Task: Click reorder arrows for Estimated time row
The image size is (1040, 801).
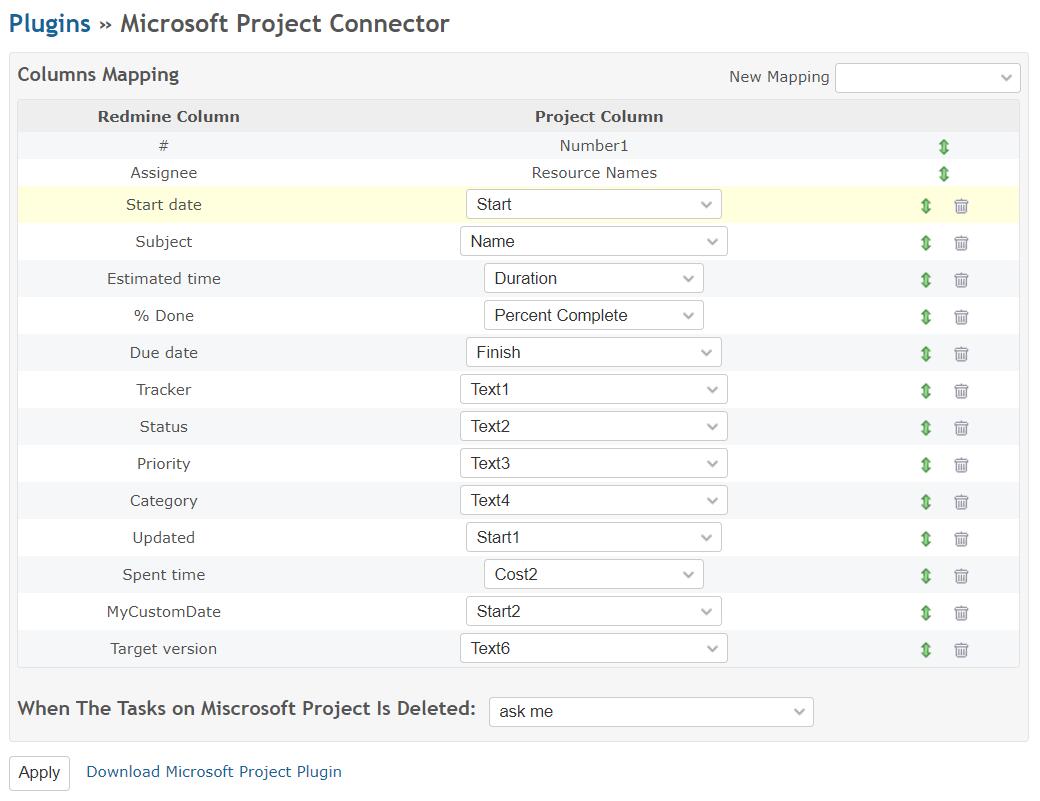Action: pyautogui.click(x=926, y=280)
